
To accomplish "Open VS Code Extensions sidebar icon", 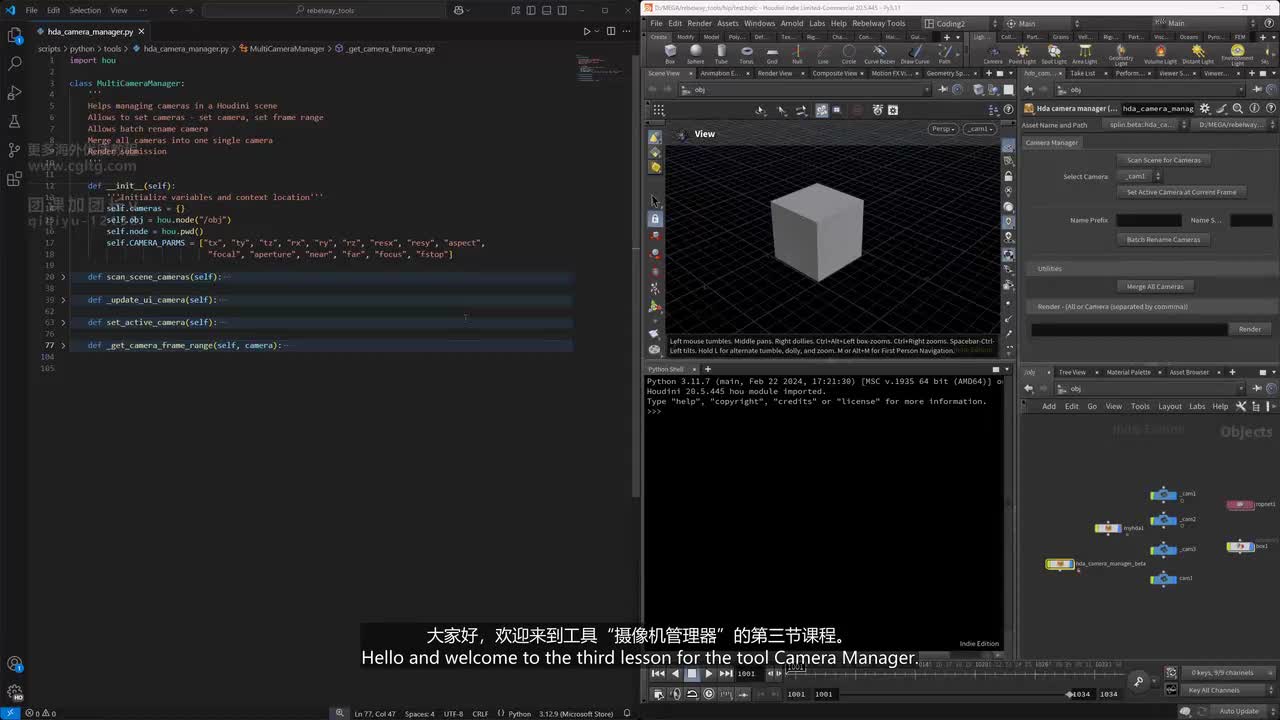I will [15, 179].
